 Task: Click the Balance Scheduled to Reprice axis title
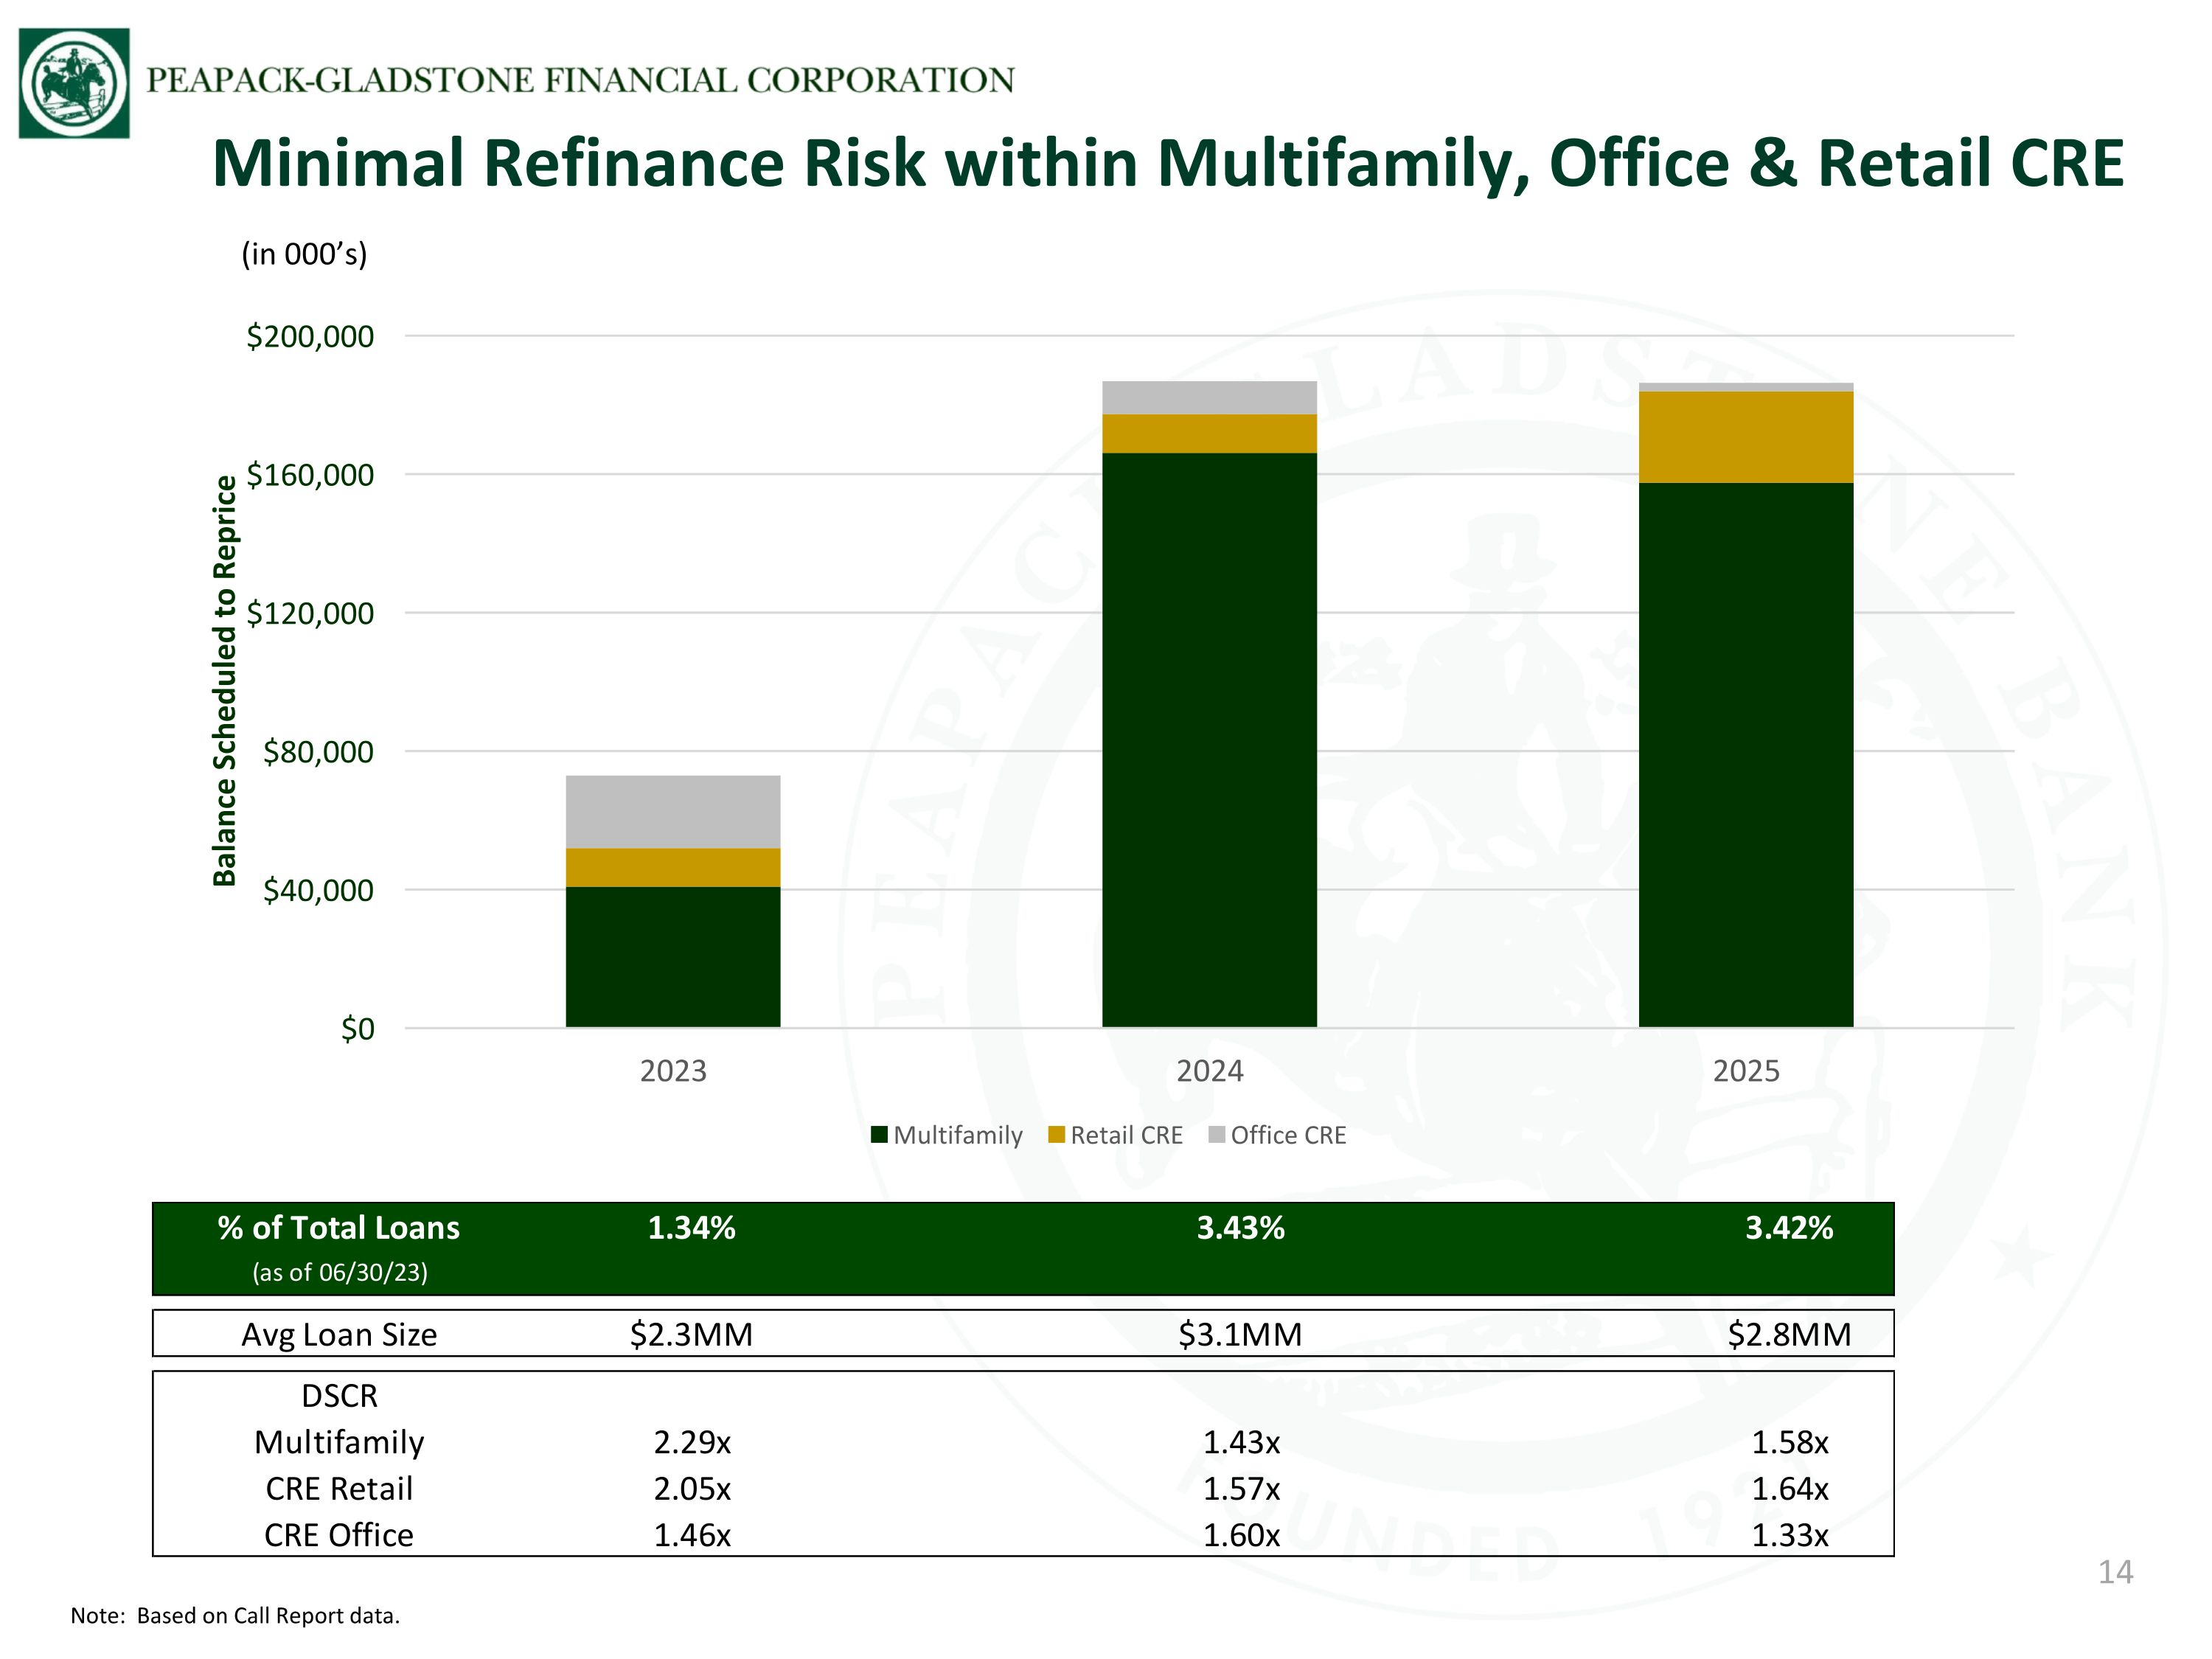[225, 681]
